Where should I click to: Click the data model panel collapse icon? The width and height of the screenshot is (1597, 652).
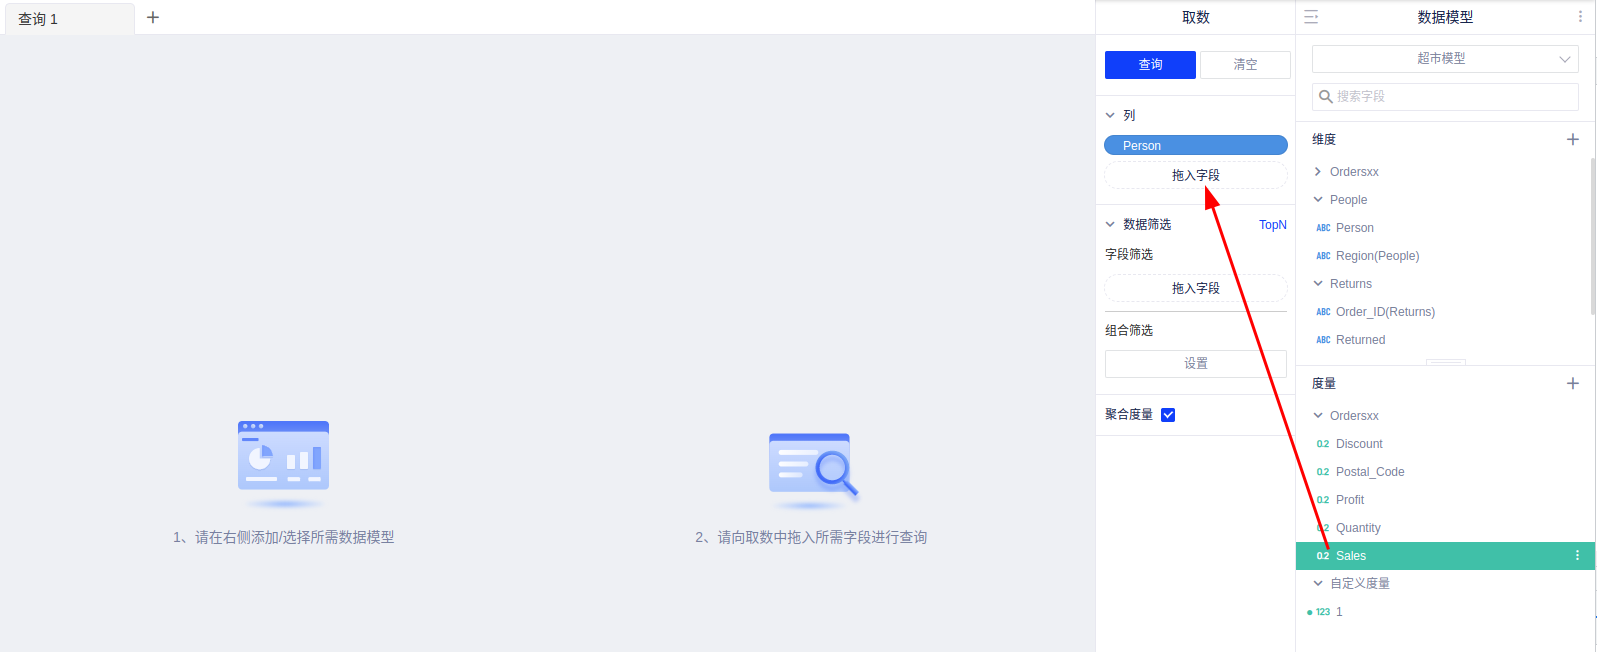pos(1311,17)
